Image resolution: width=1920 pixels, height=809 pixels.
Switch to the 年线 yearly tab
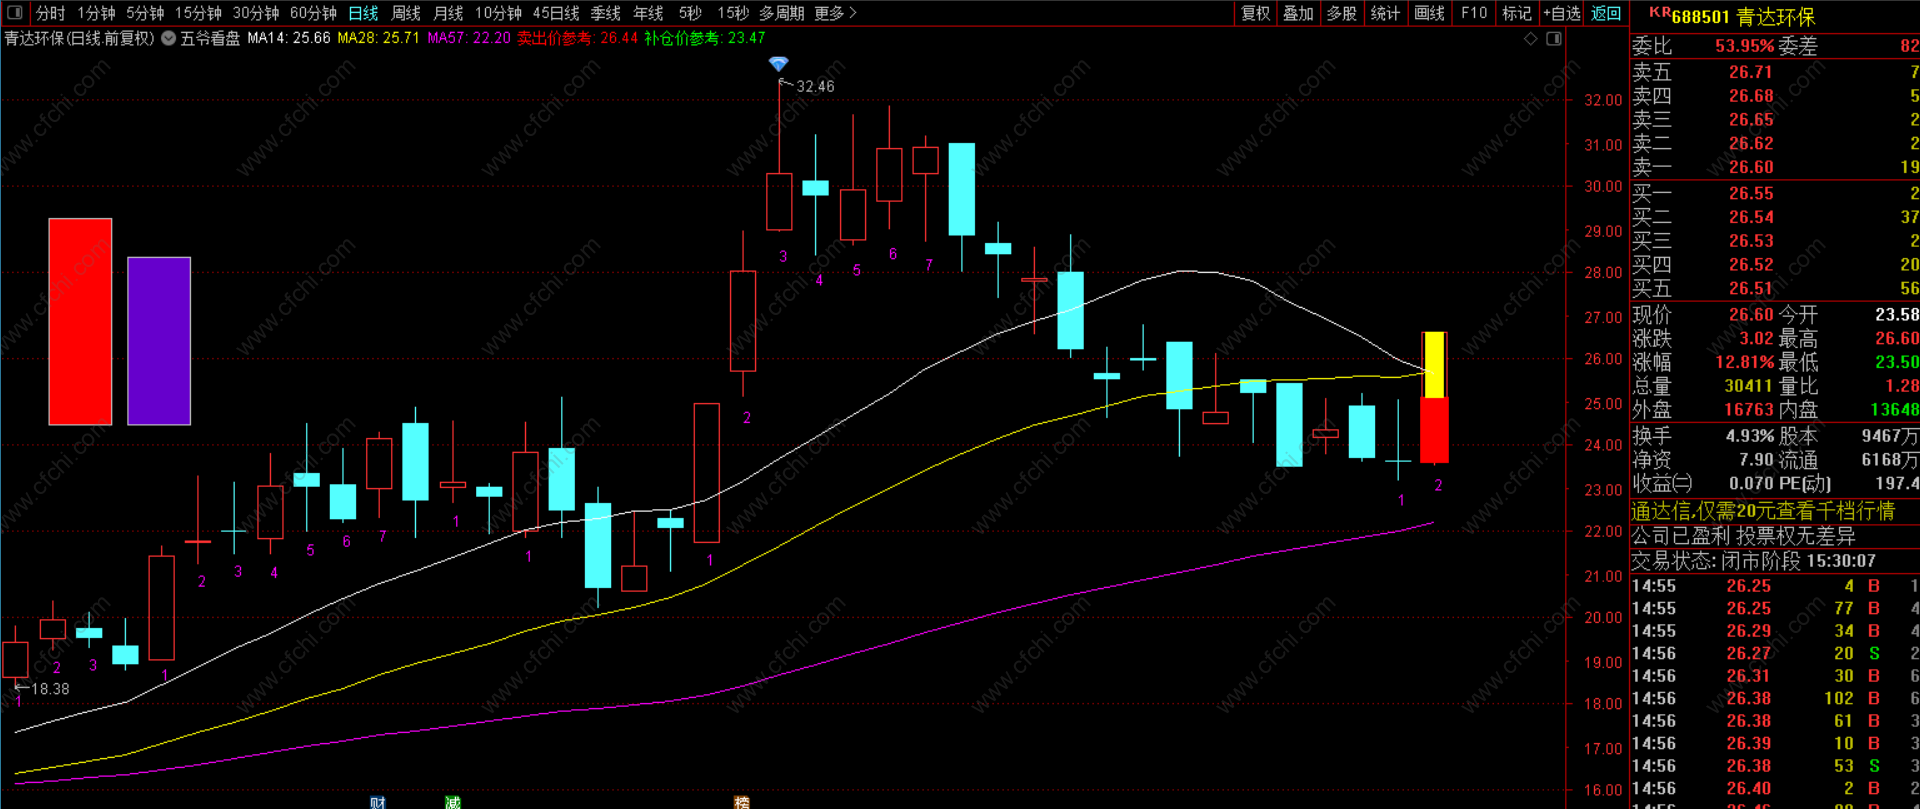point(648,13)
